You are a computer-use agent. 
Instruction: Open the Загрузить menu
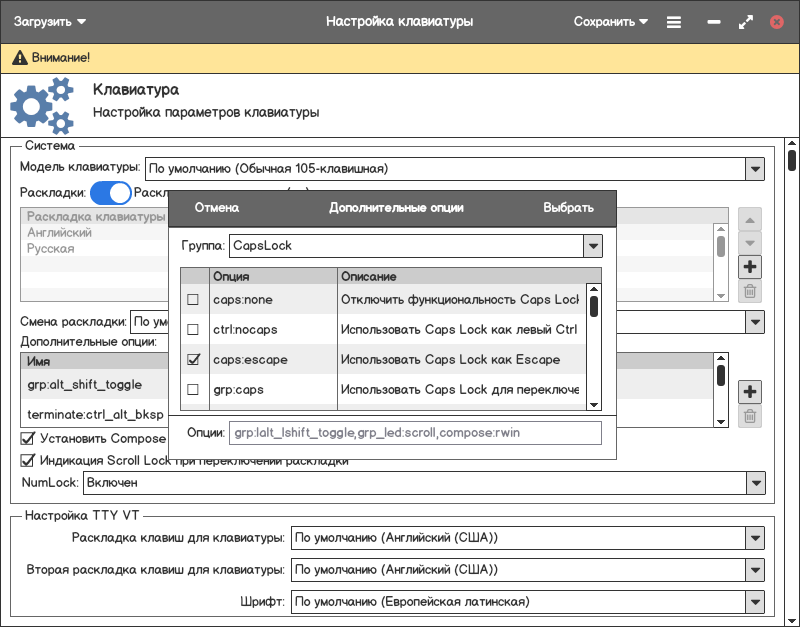pos(49,21)
